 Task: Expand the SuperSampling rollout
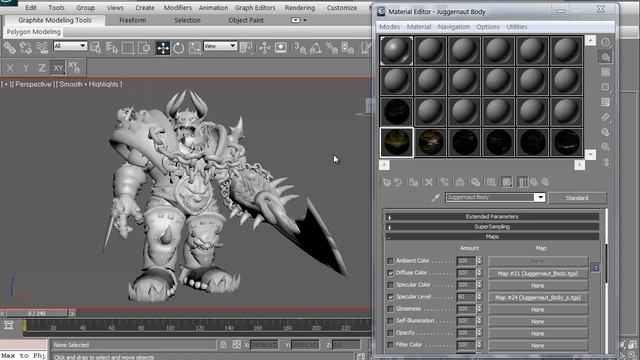492,227
